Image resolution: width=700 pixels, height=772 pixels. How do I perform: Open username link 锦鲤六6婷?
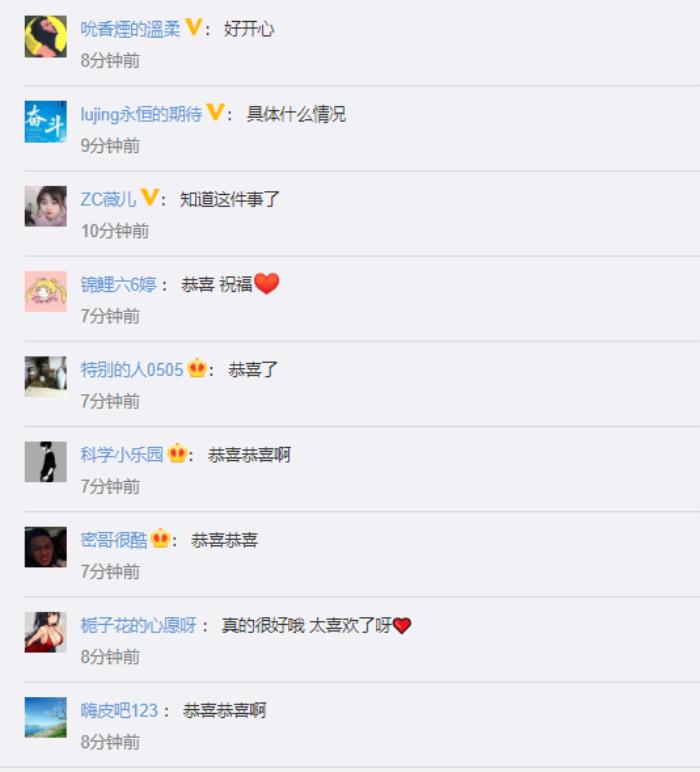(119, 285)
